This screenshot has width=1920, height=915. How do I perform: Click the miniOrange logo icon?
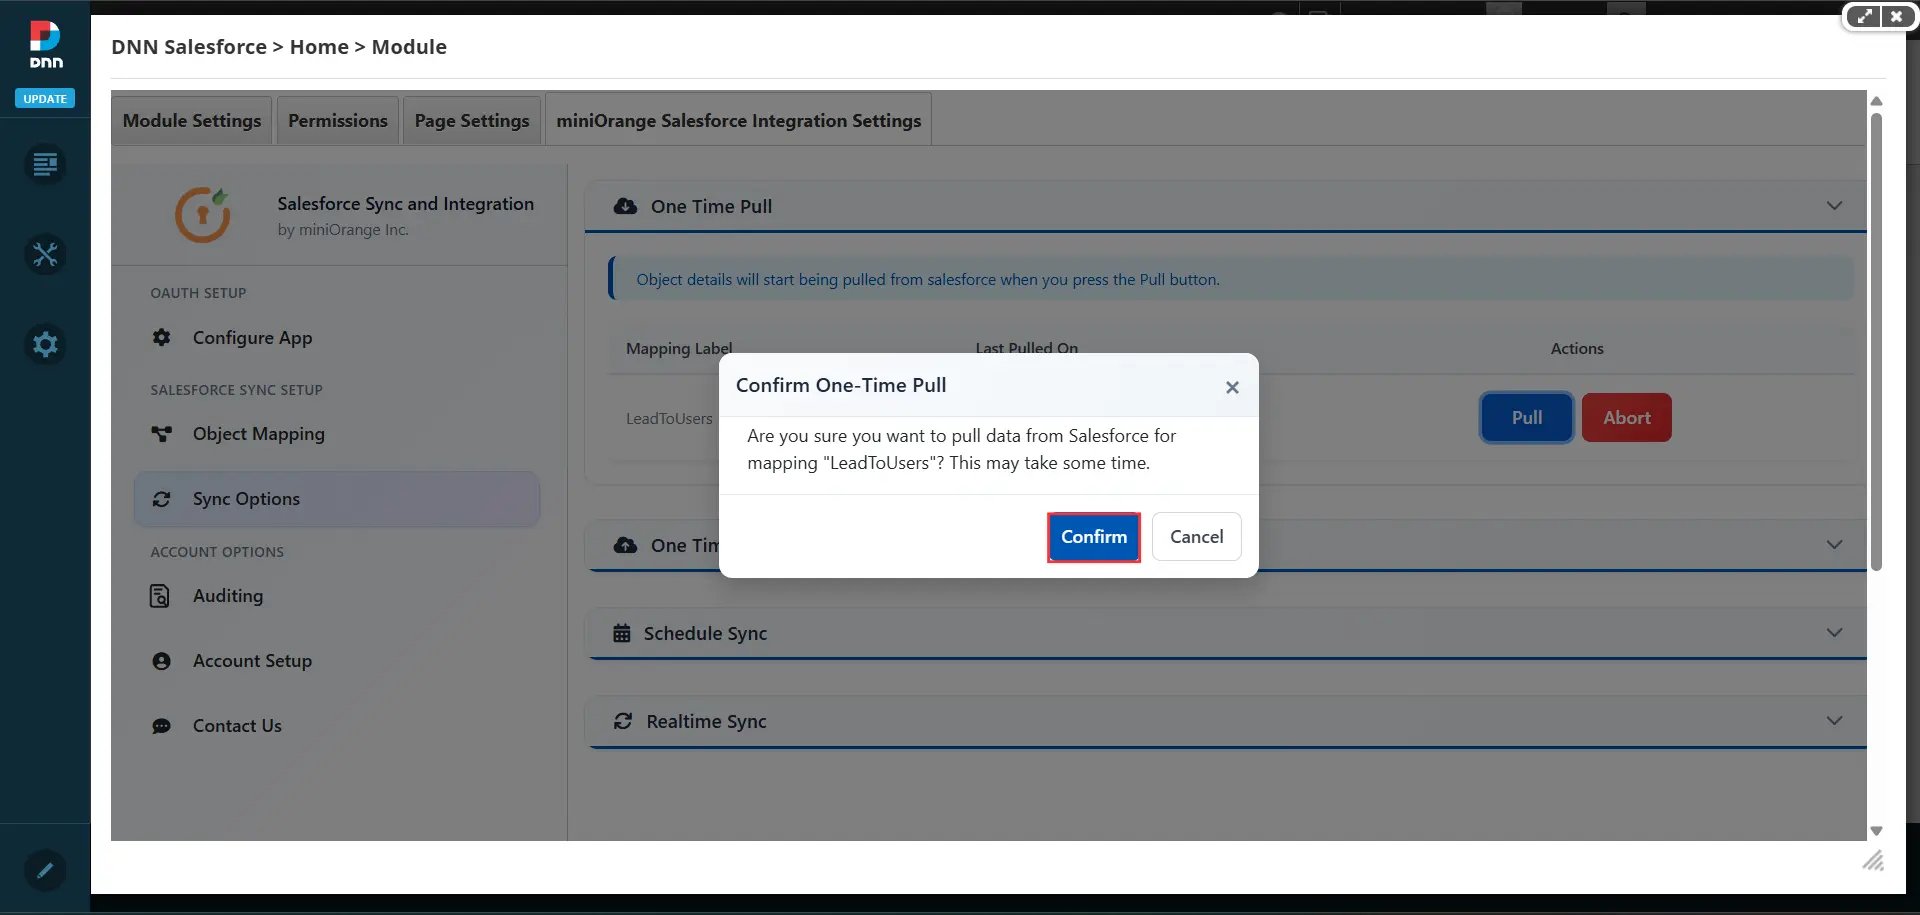203,214
